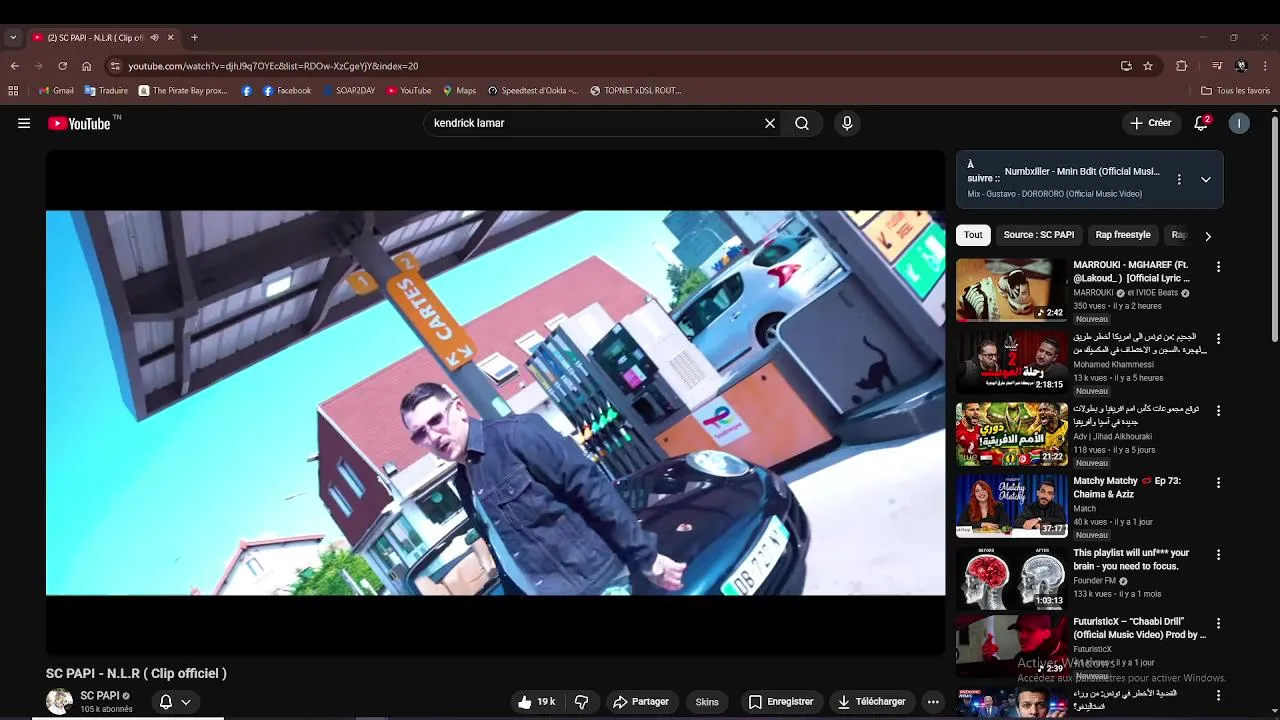Click in the YouTube search field
The height and width of the screenshot is (720, 1280).
click(x=594, y=123)
